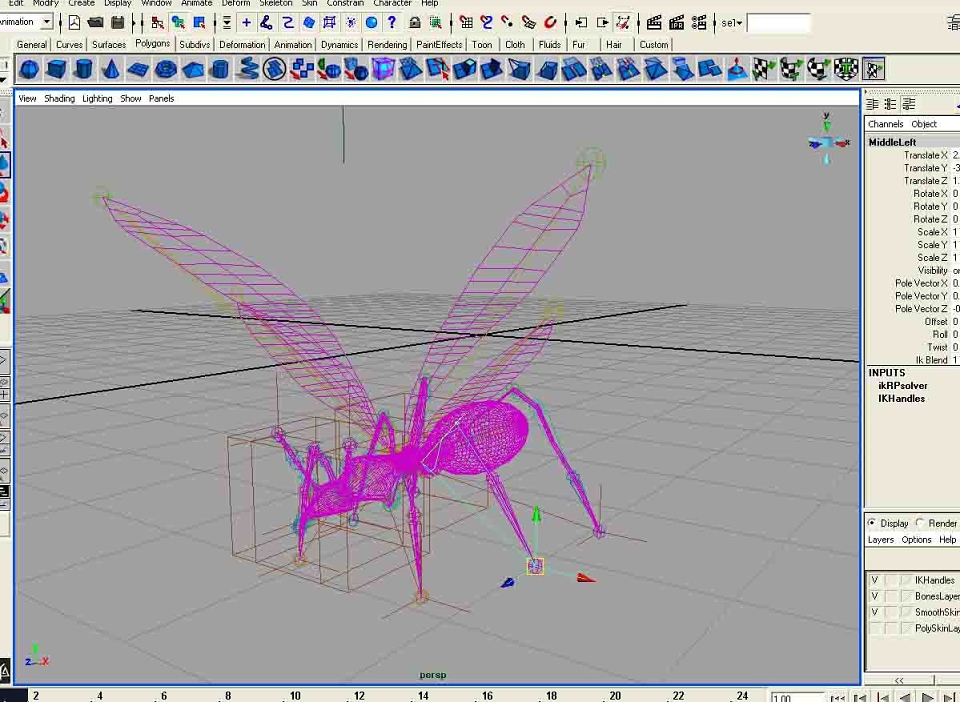Open Layers menu in layer editor
This screenshot has height=702, width=960.
880,540
